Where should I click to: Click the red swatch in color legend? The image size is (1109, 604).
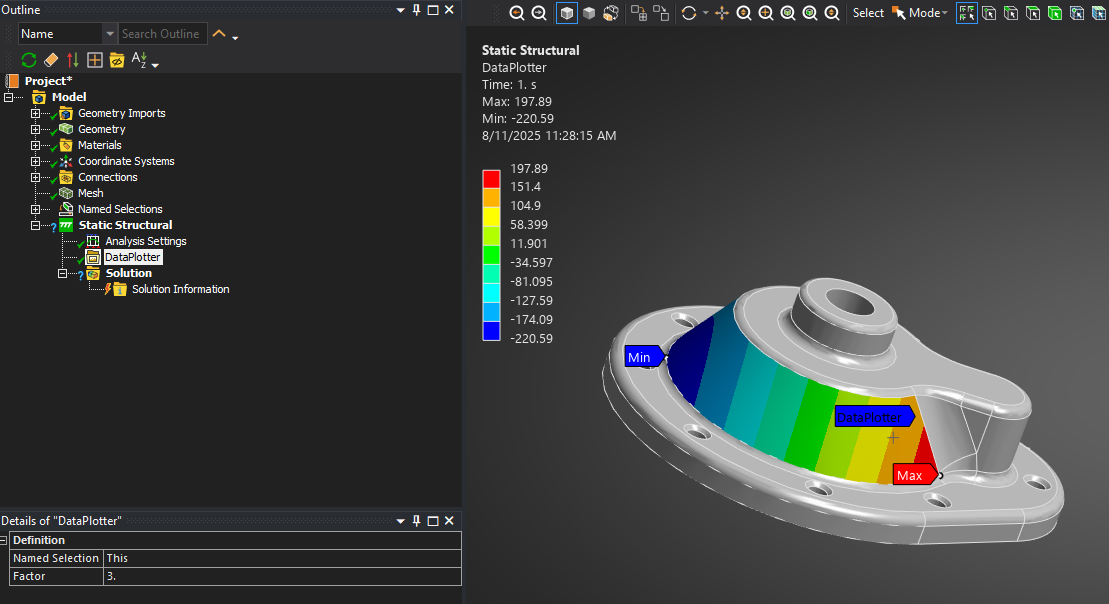(491, 178)
